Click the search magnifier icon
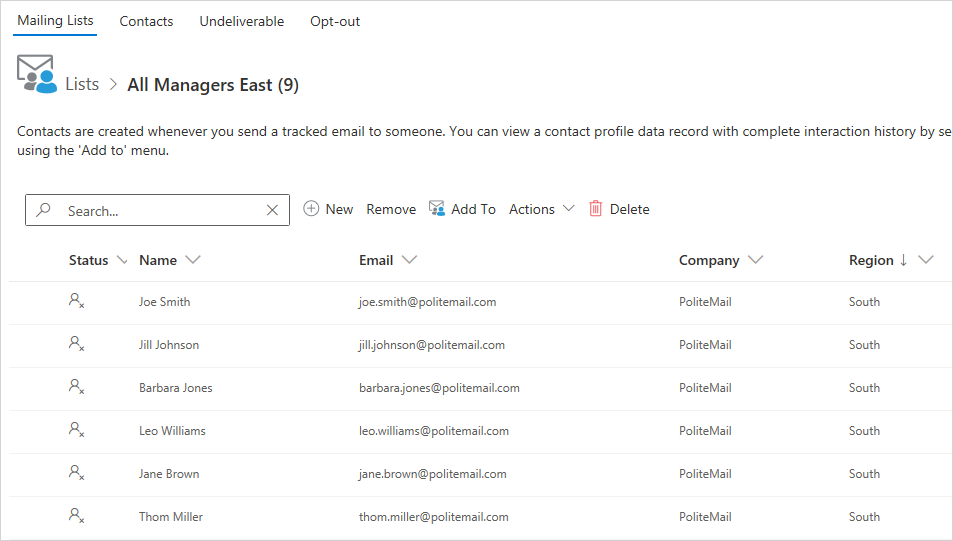Screen dimensions: 953x541 tap(43, 210)
